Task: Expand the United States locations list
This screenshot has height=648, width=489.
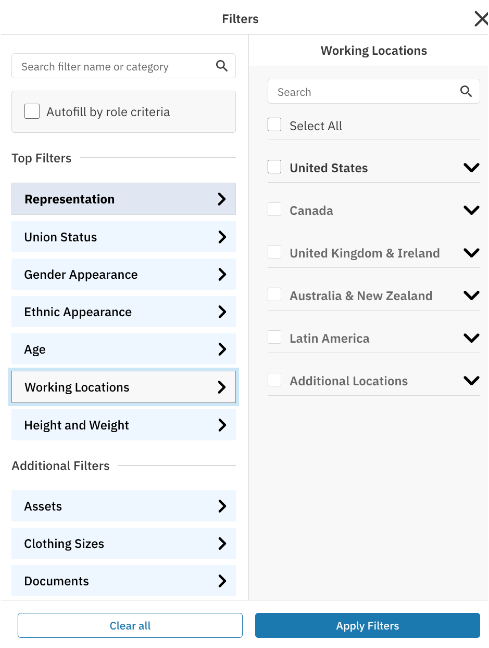Action: point(471,167)
